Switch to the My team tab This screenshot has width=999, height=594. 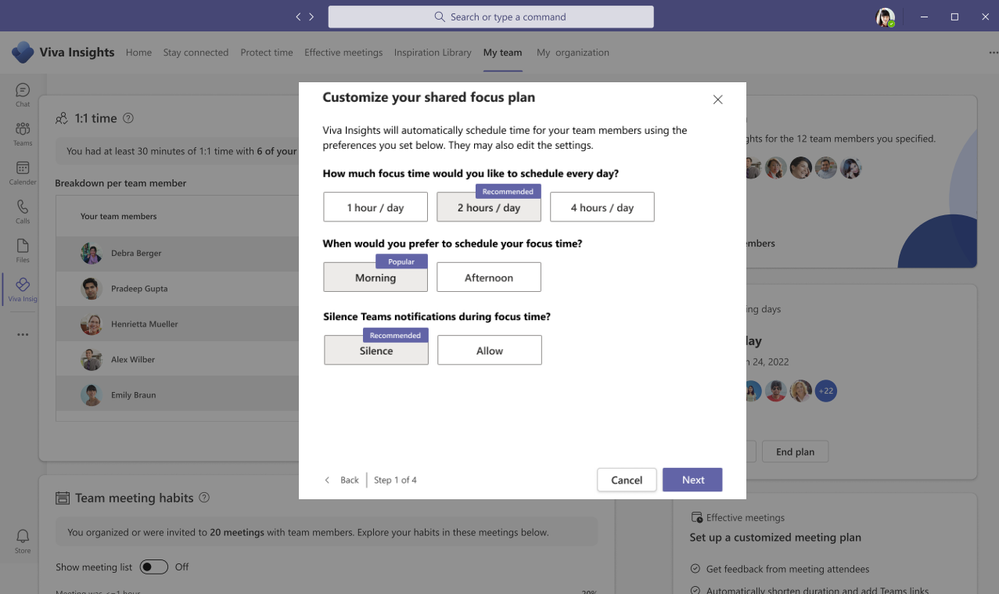(502, 52)
